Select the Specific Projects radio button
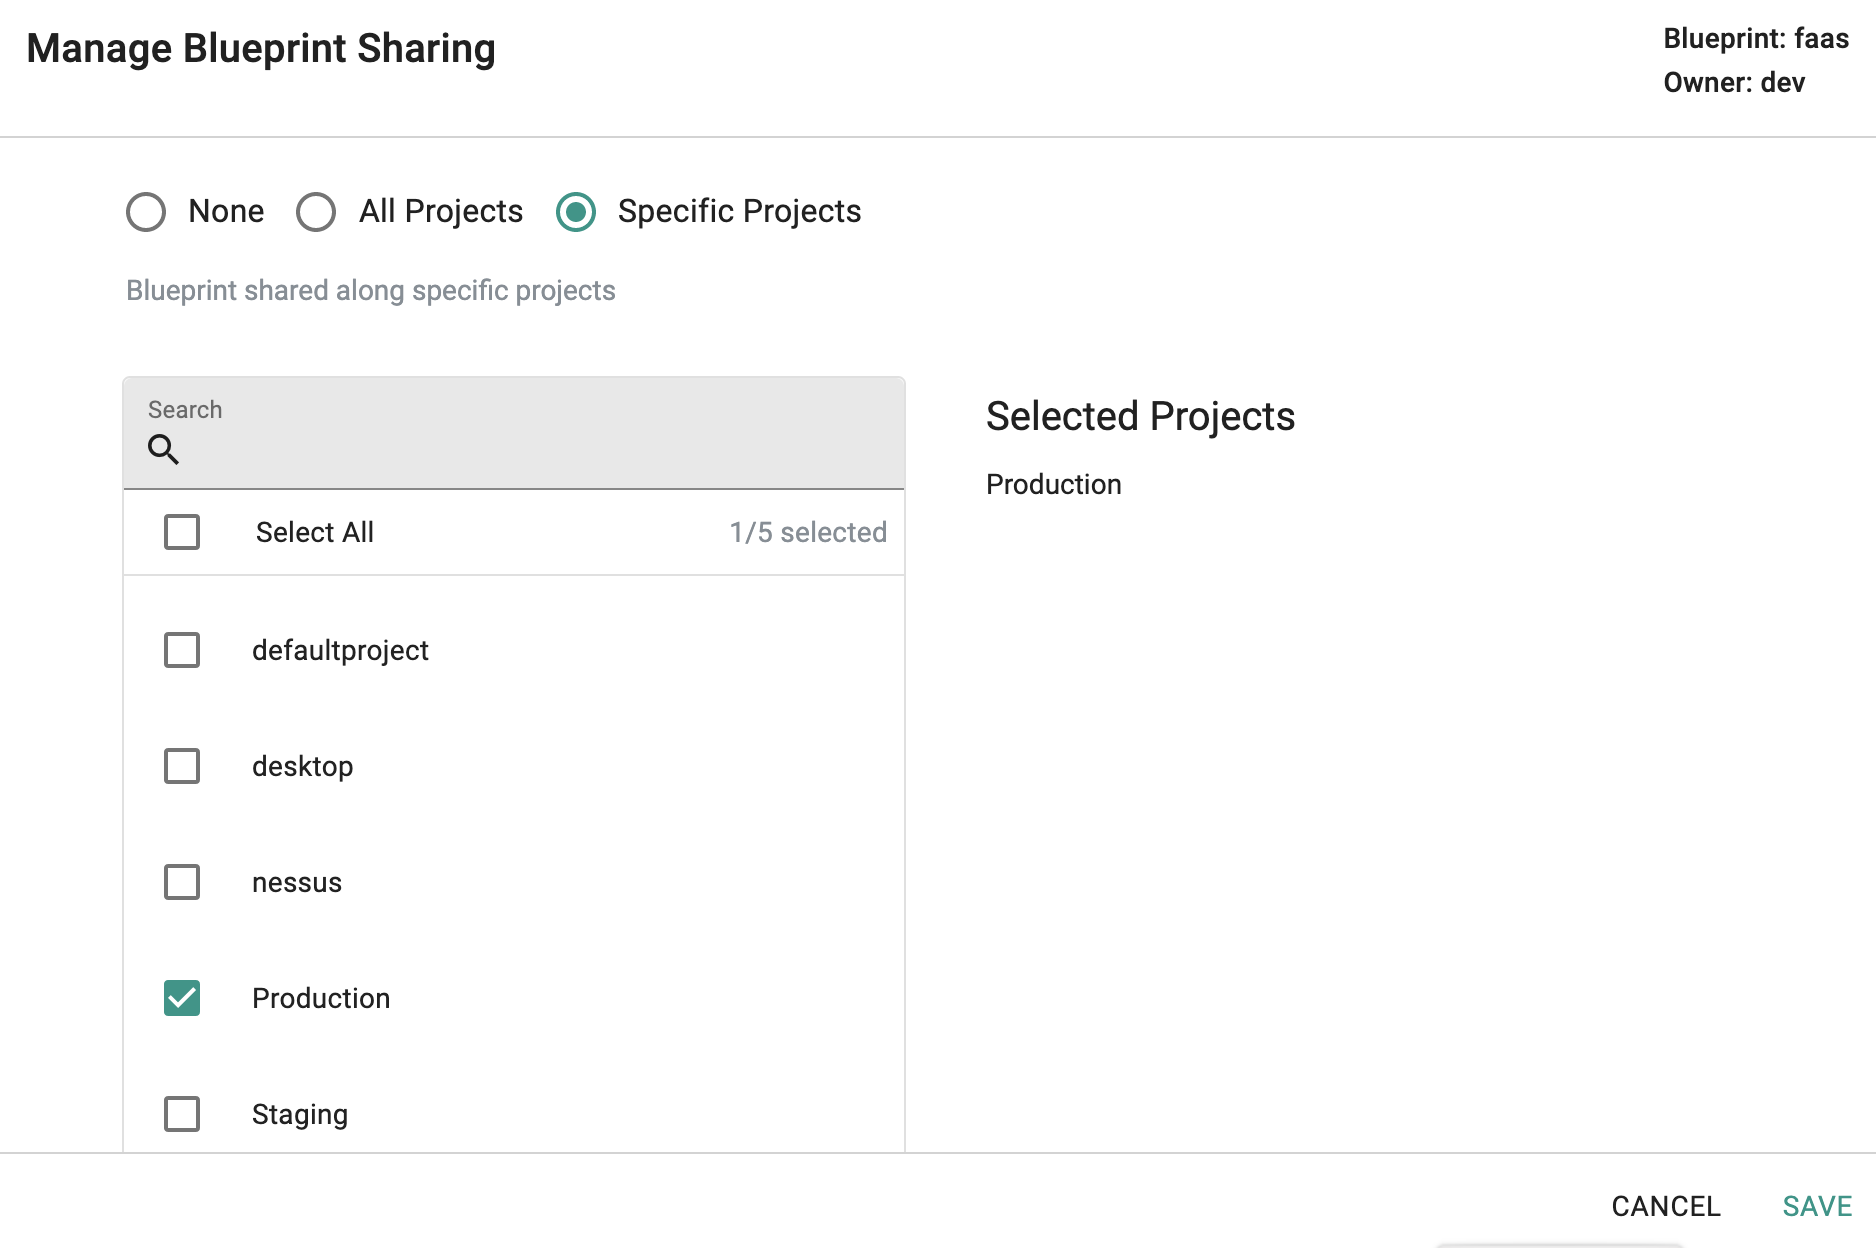Viewport: 1876px width, 1248px height. pyautogui.click(x=576, y=212)
